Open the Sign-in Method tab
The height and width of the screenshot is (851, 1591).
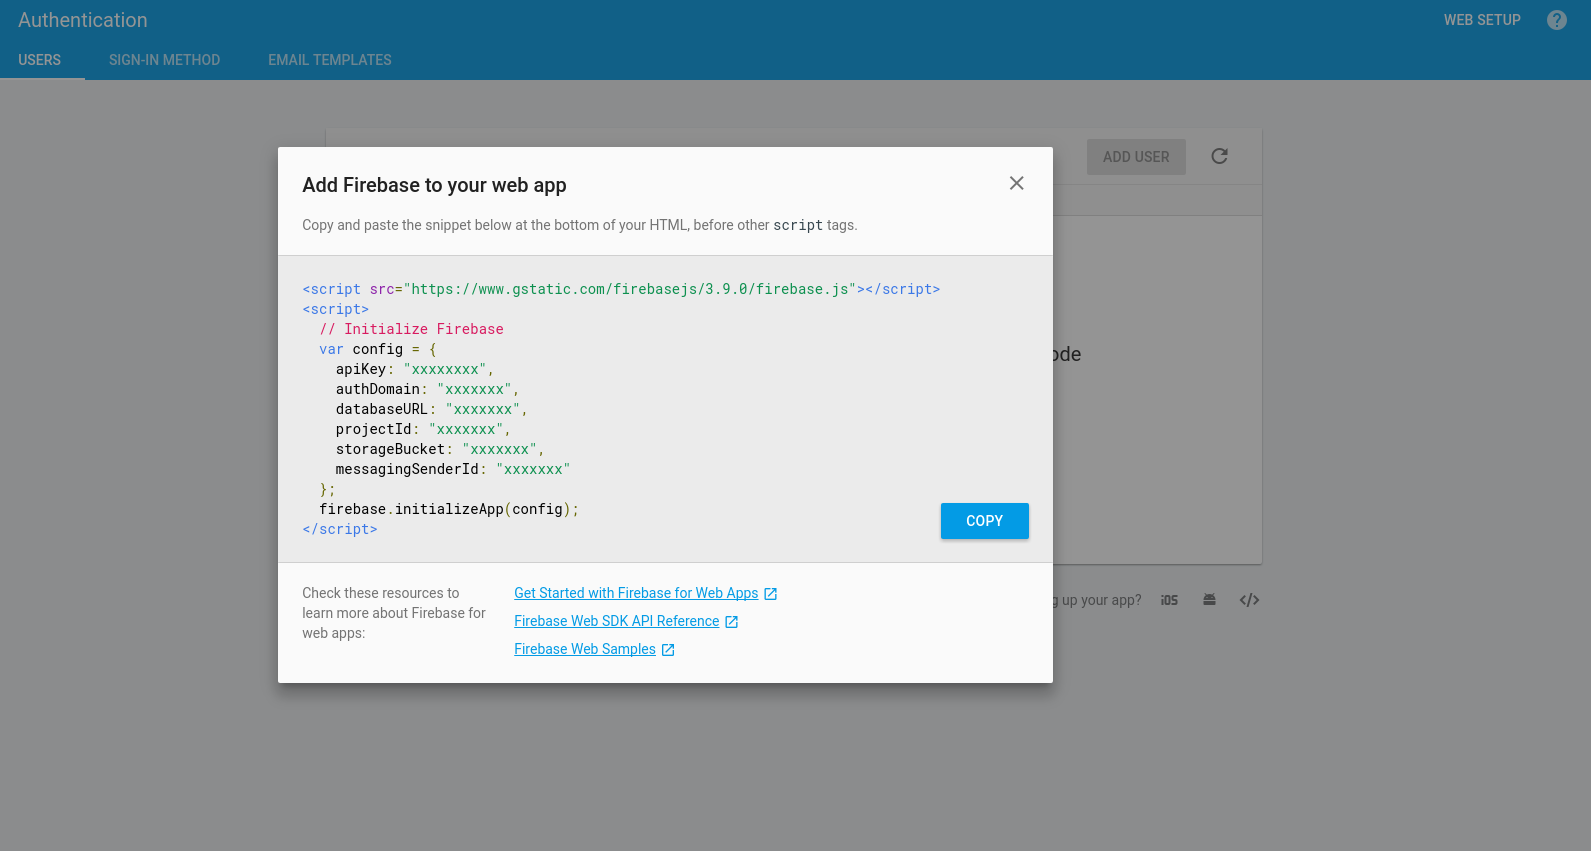(164, 60)
